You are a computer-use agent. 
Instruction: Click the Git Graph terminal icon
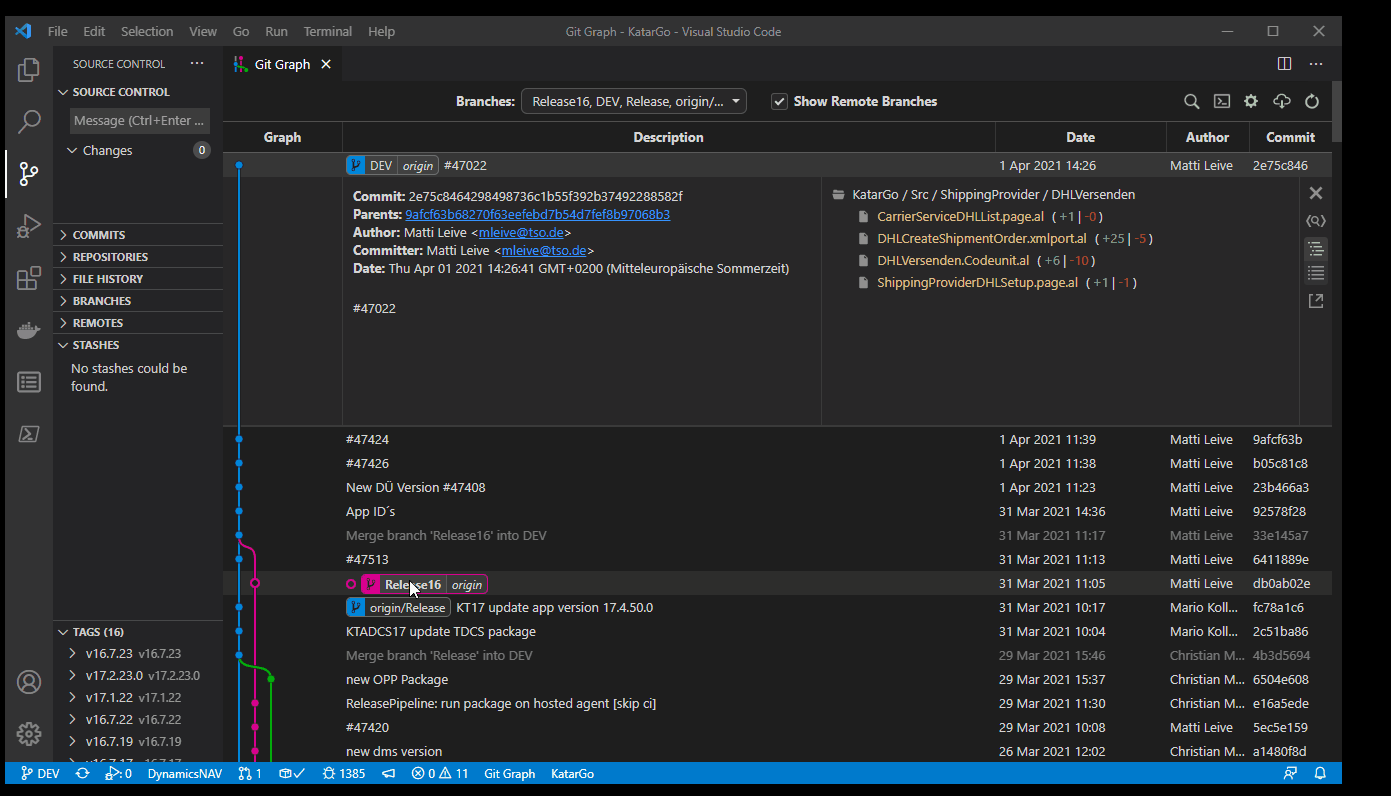click(x=1222, y=101)
